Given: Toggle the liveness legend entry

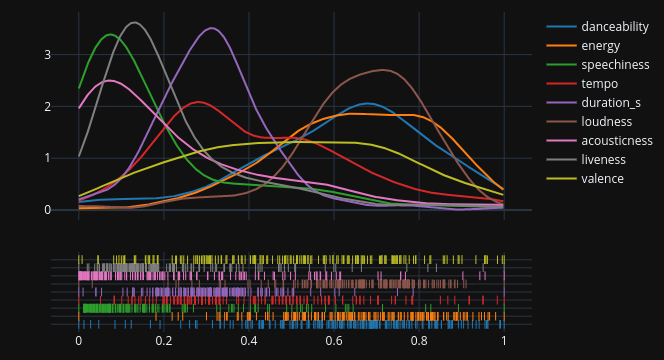Looking at the screenshot, I should [x=586, y=160].
